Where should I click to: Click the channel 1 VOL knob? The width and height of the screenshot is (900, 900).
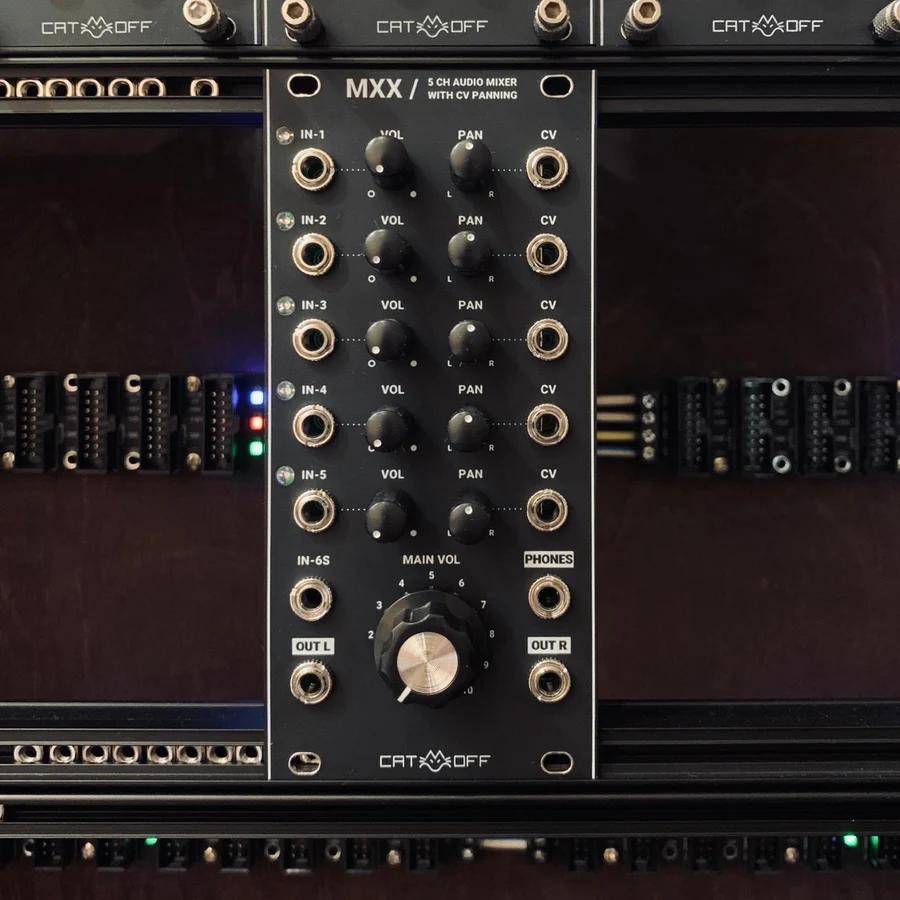click(387, 161)
